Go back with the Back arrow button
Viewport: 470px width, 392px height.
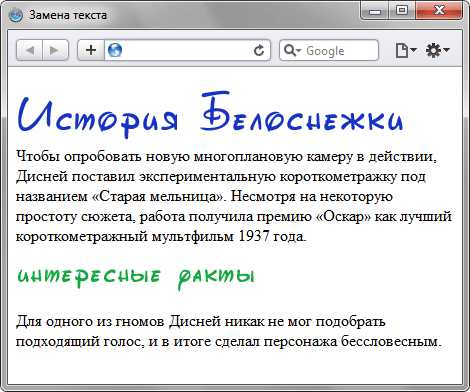(30, 50)
